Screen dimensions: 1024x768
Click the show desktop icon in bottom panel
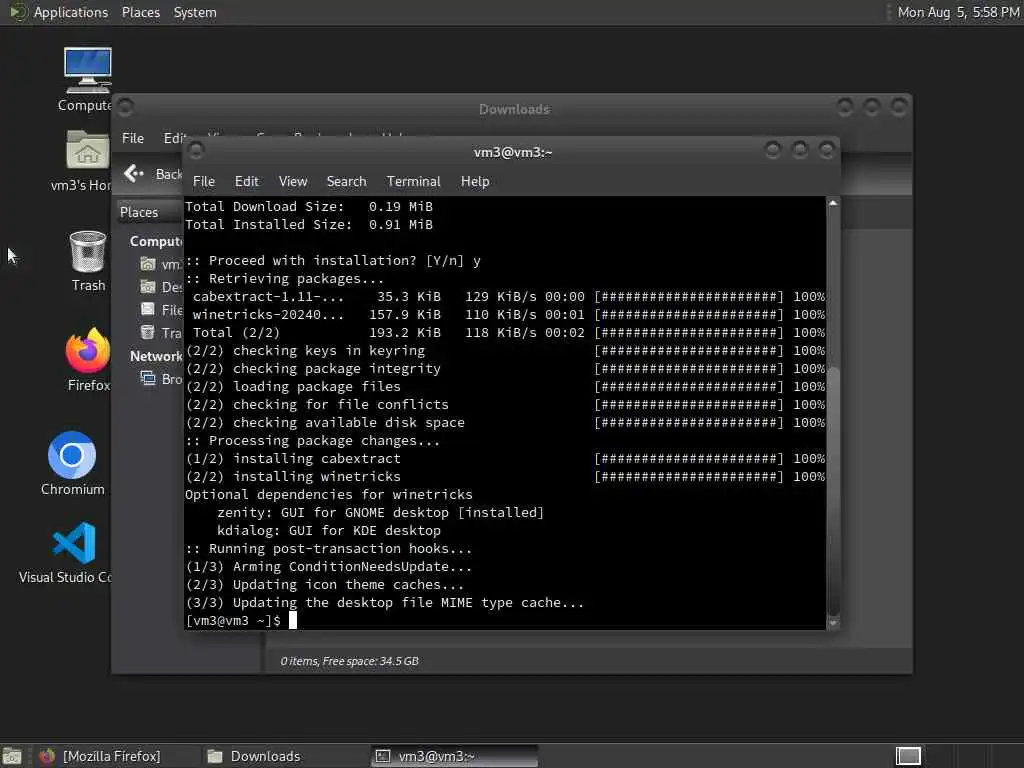coord(12,756)
